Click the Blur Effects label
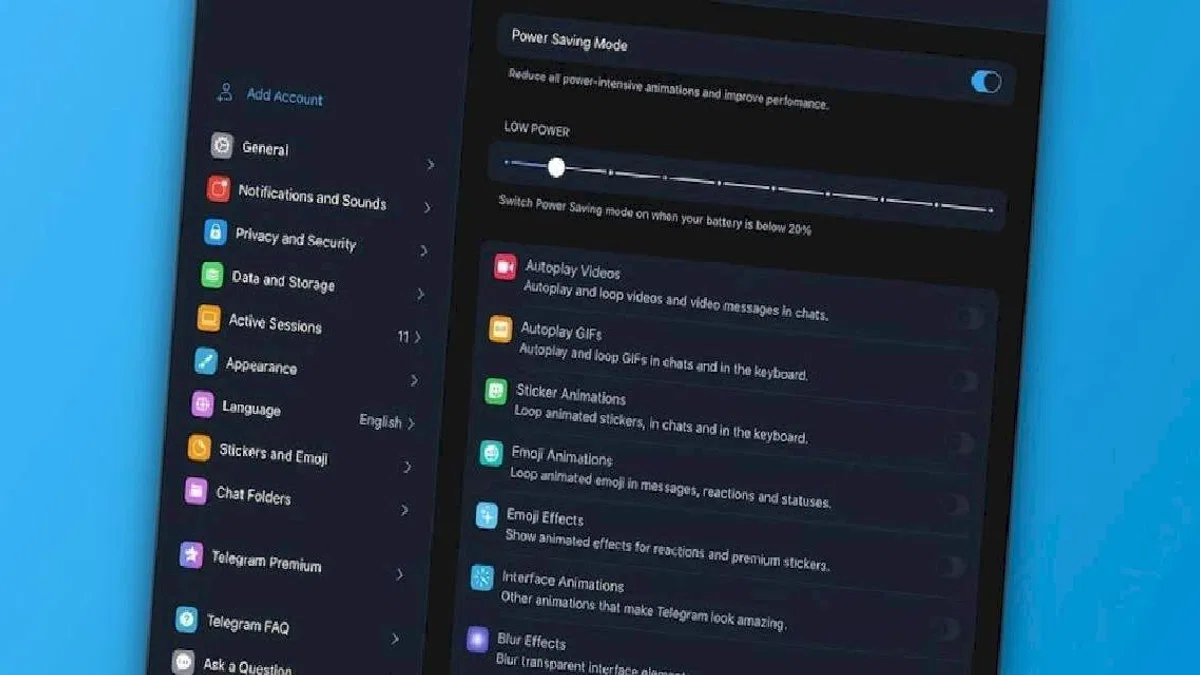1200x675 pixels. pyautogui.click(x=531, y=641)
